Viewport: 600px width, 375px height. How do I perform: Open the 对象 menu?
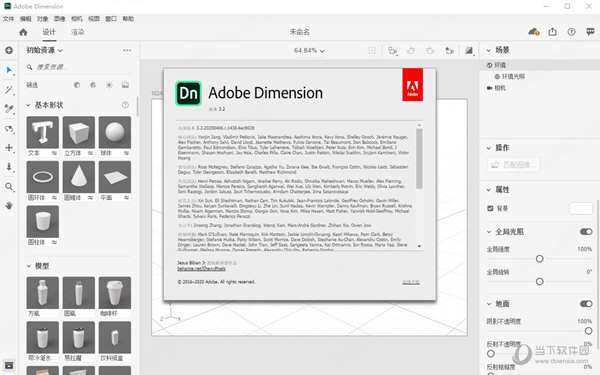(42, 19)
